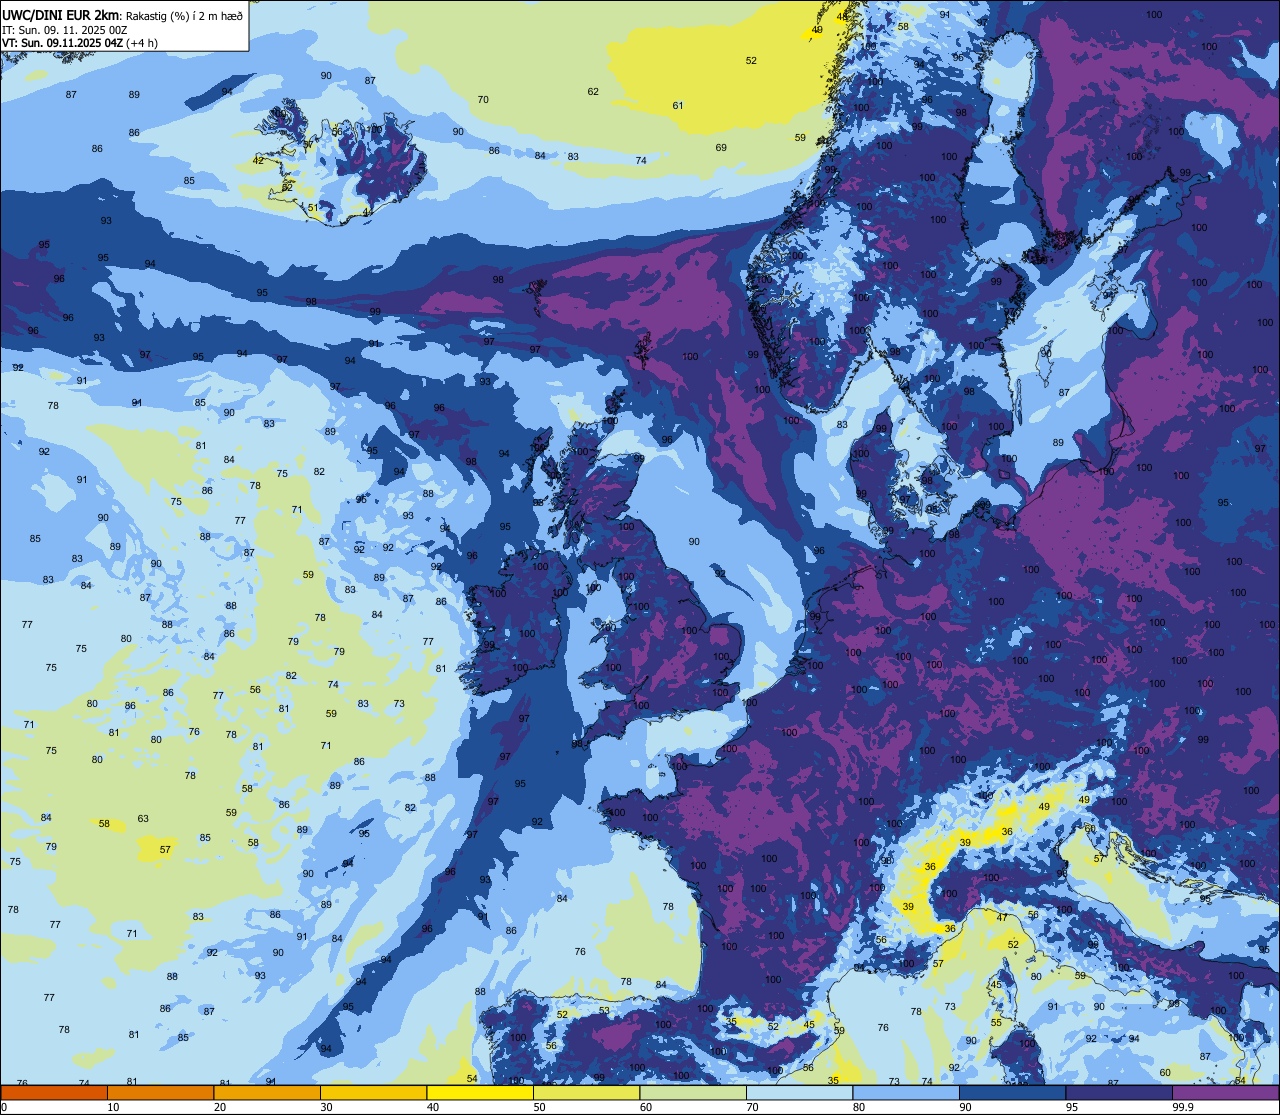
Task: Click the '70' humidity value north of Iceland
Action: click(x=483, y=99)
